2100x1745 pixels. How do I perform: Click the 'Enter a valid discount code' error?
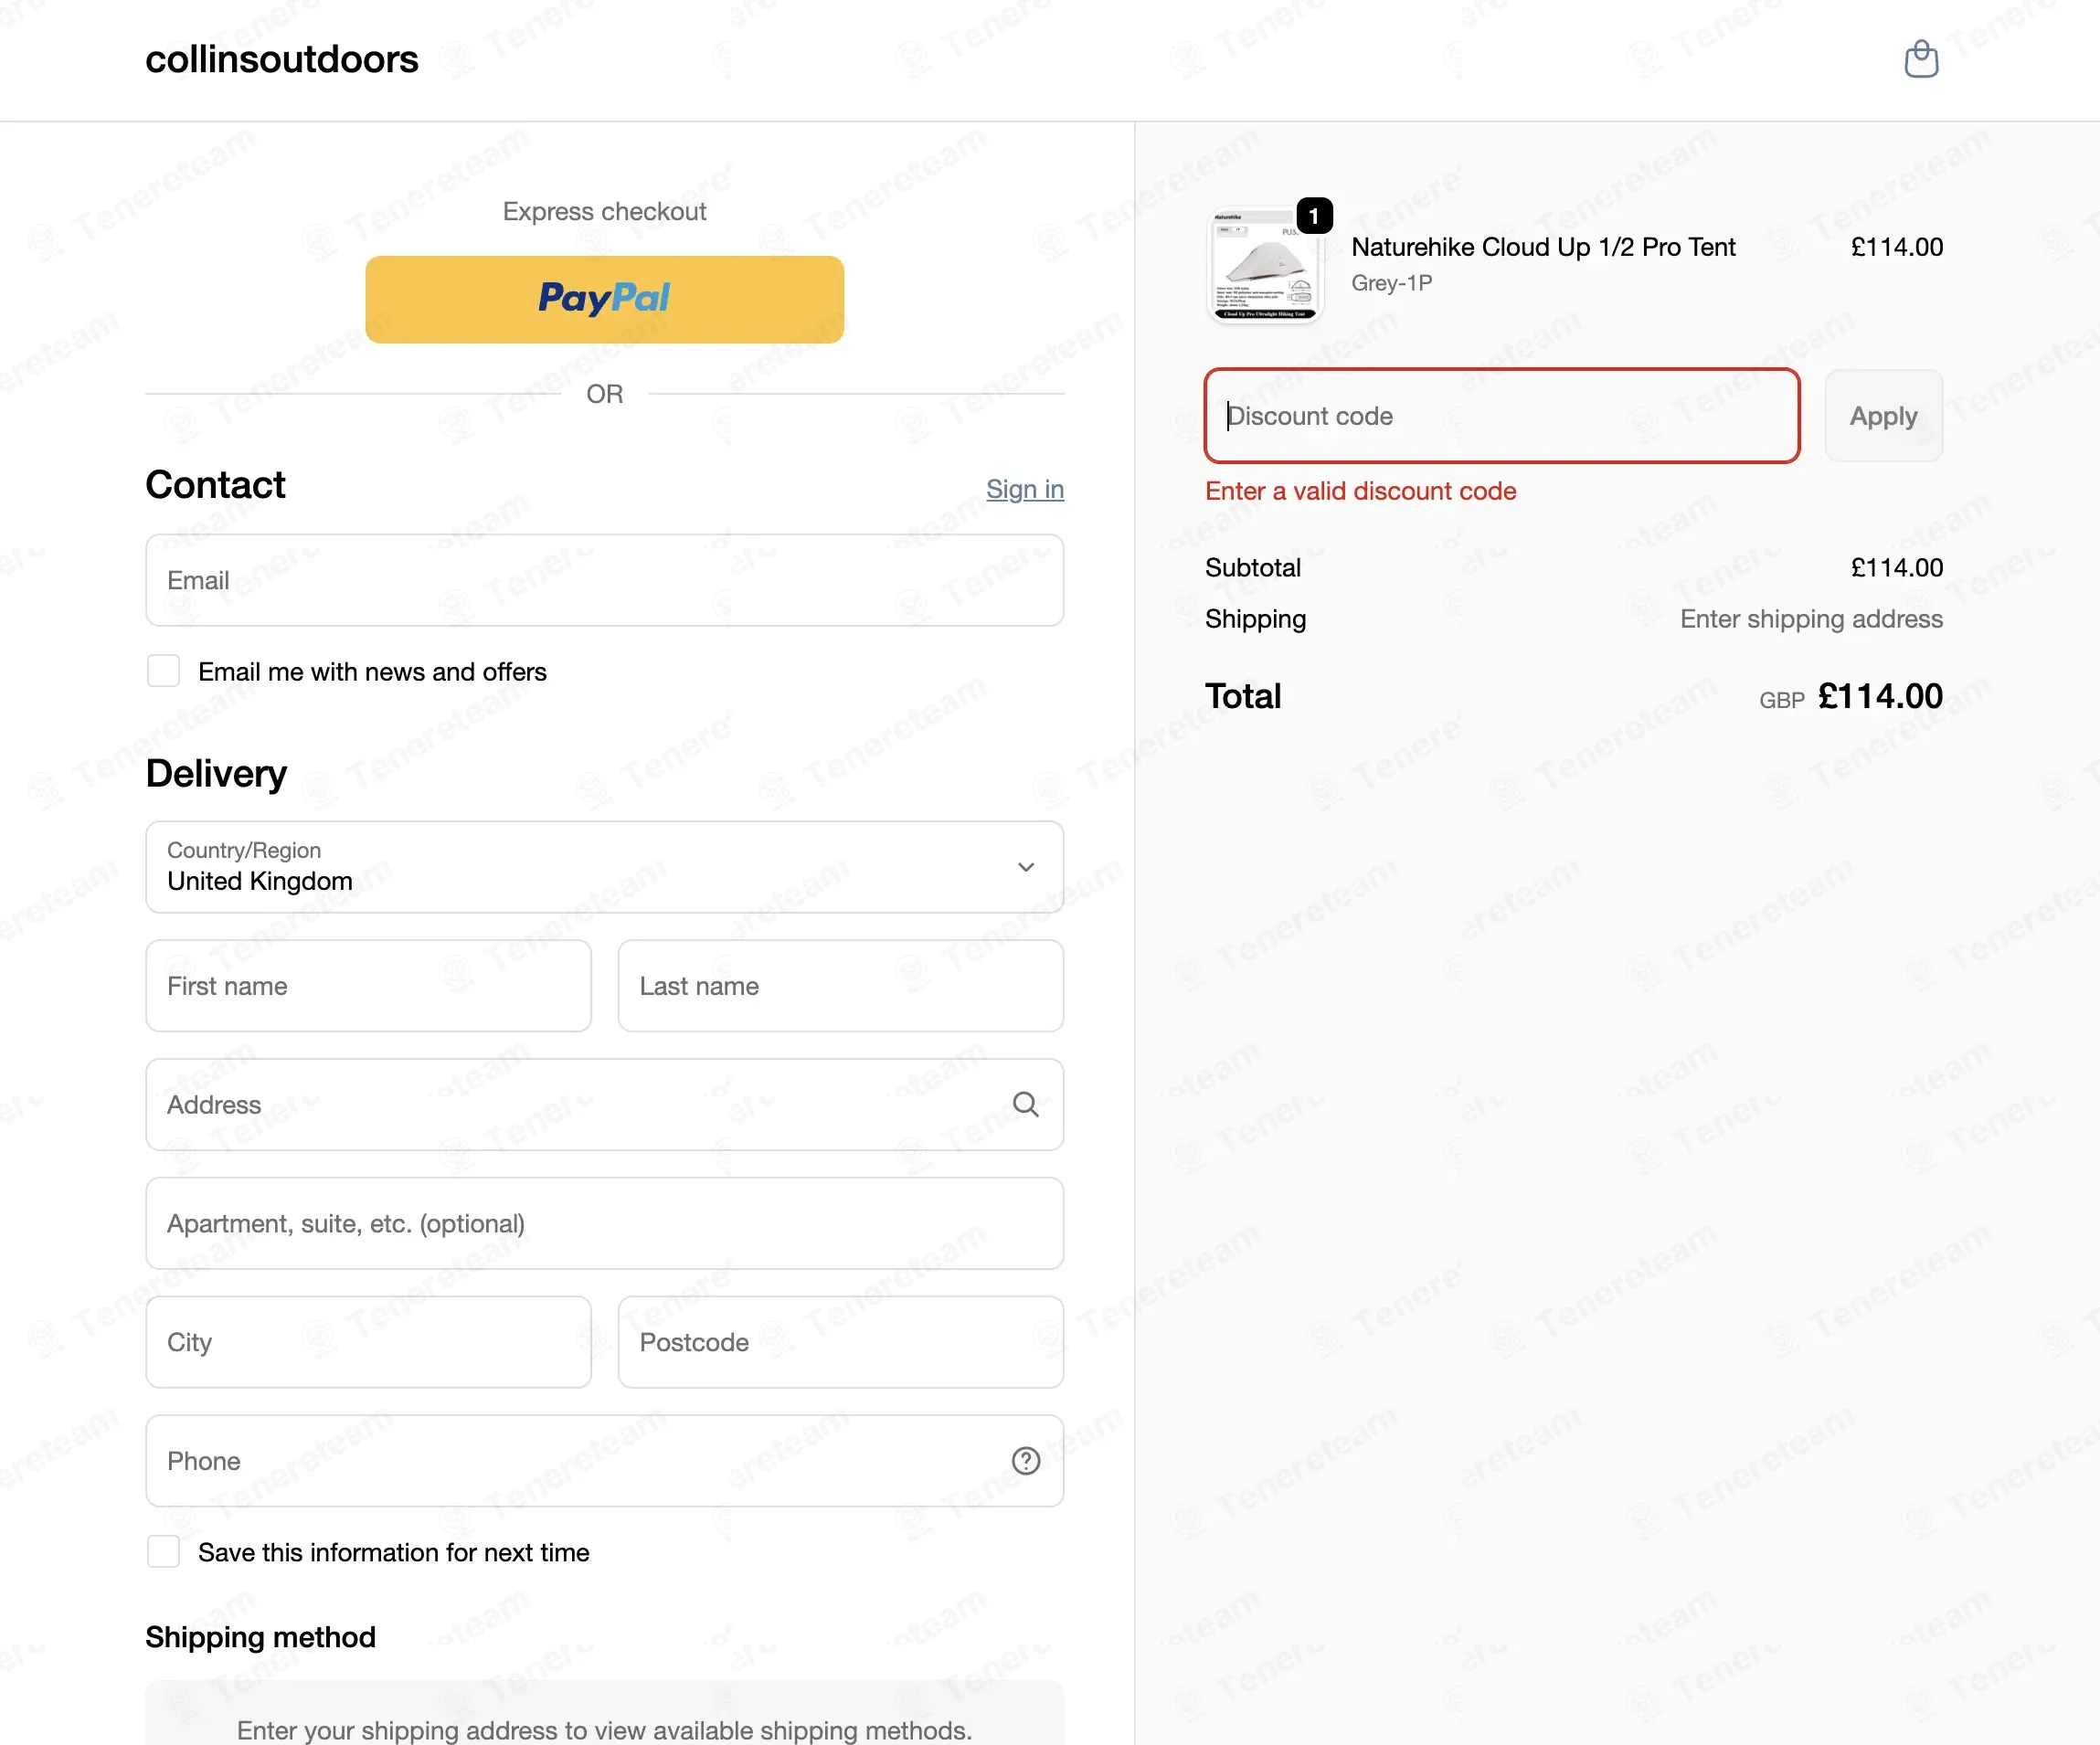point(1360,491)
